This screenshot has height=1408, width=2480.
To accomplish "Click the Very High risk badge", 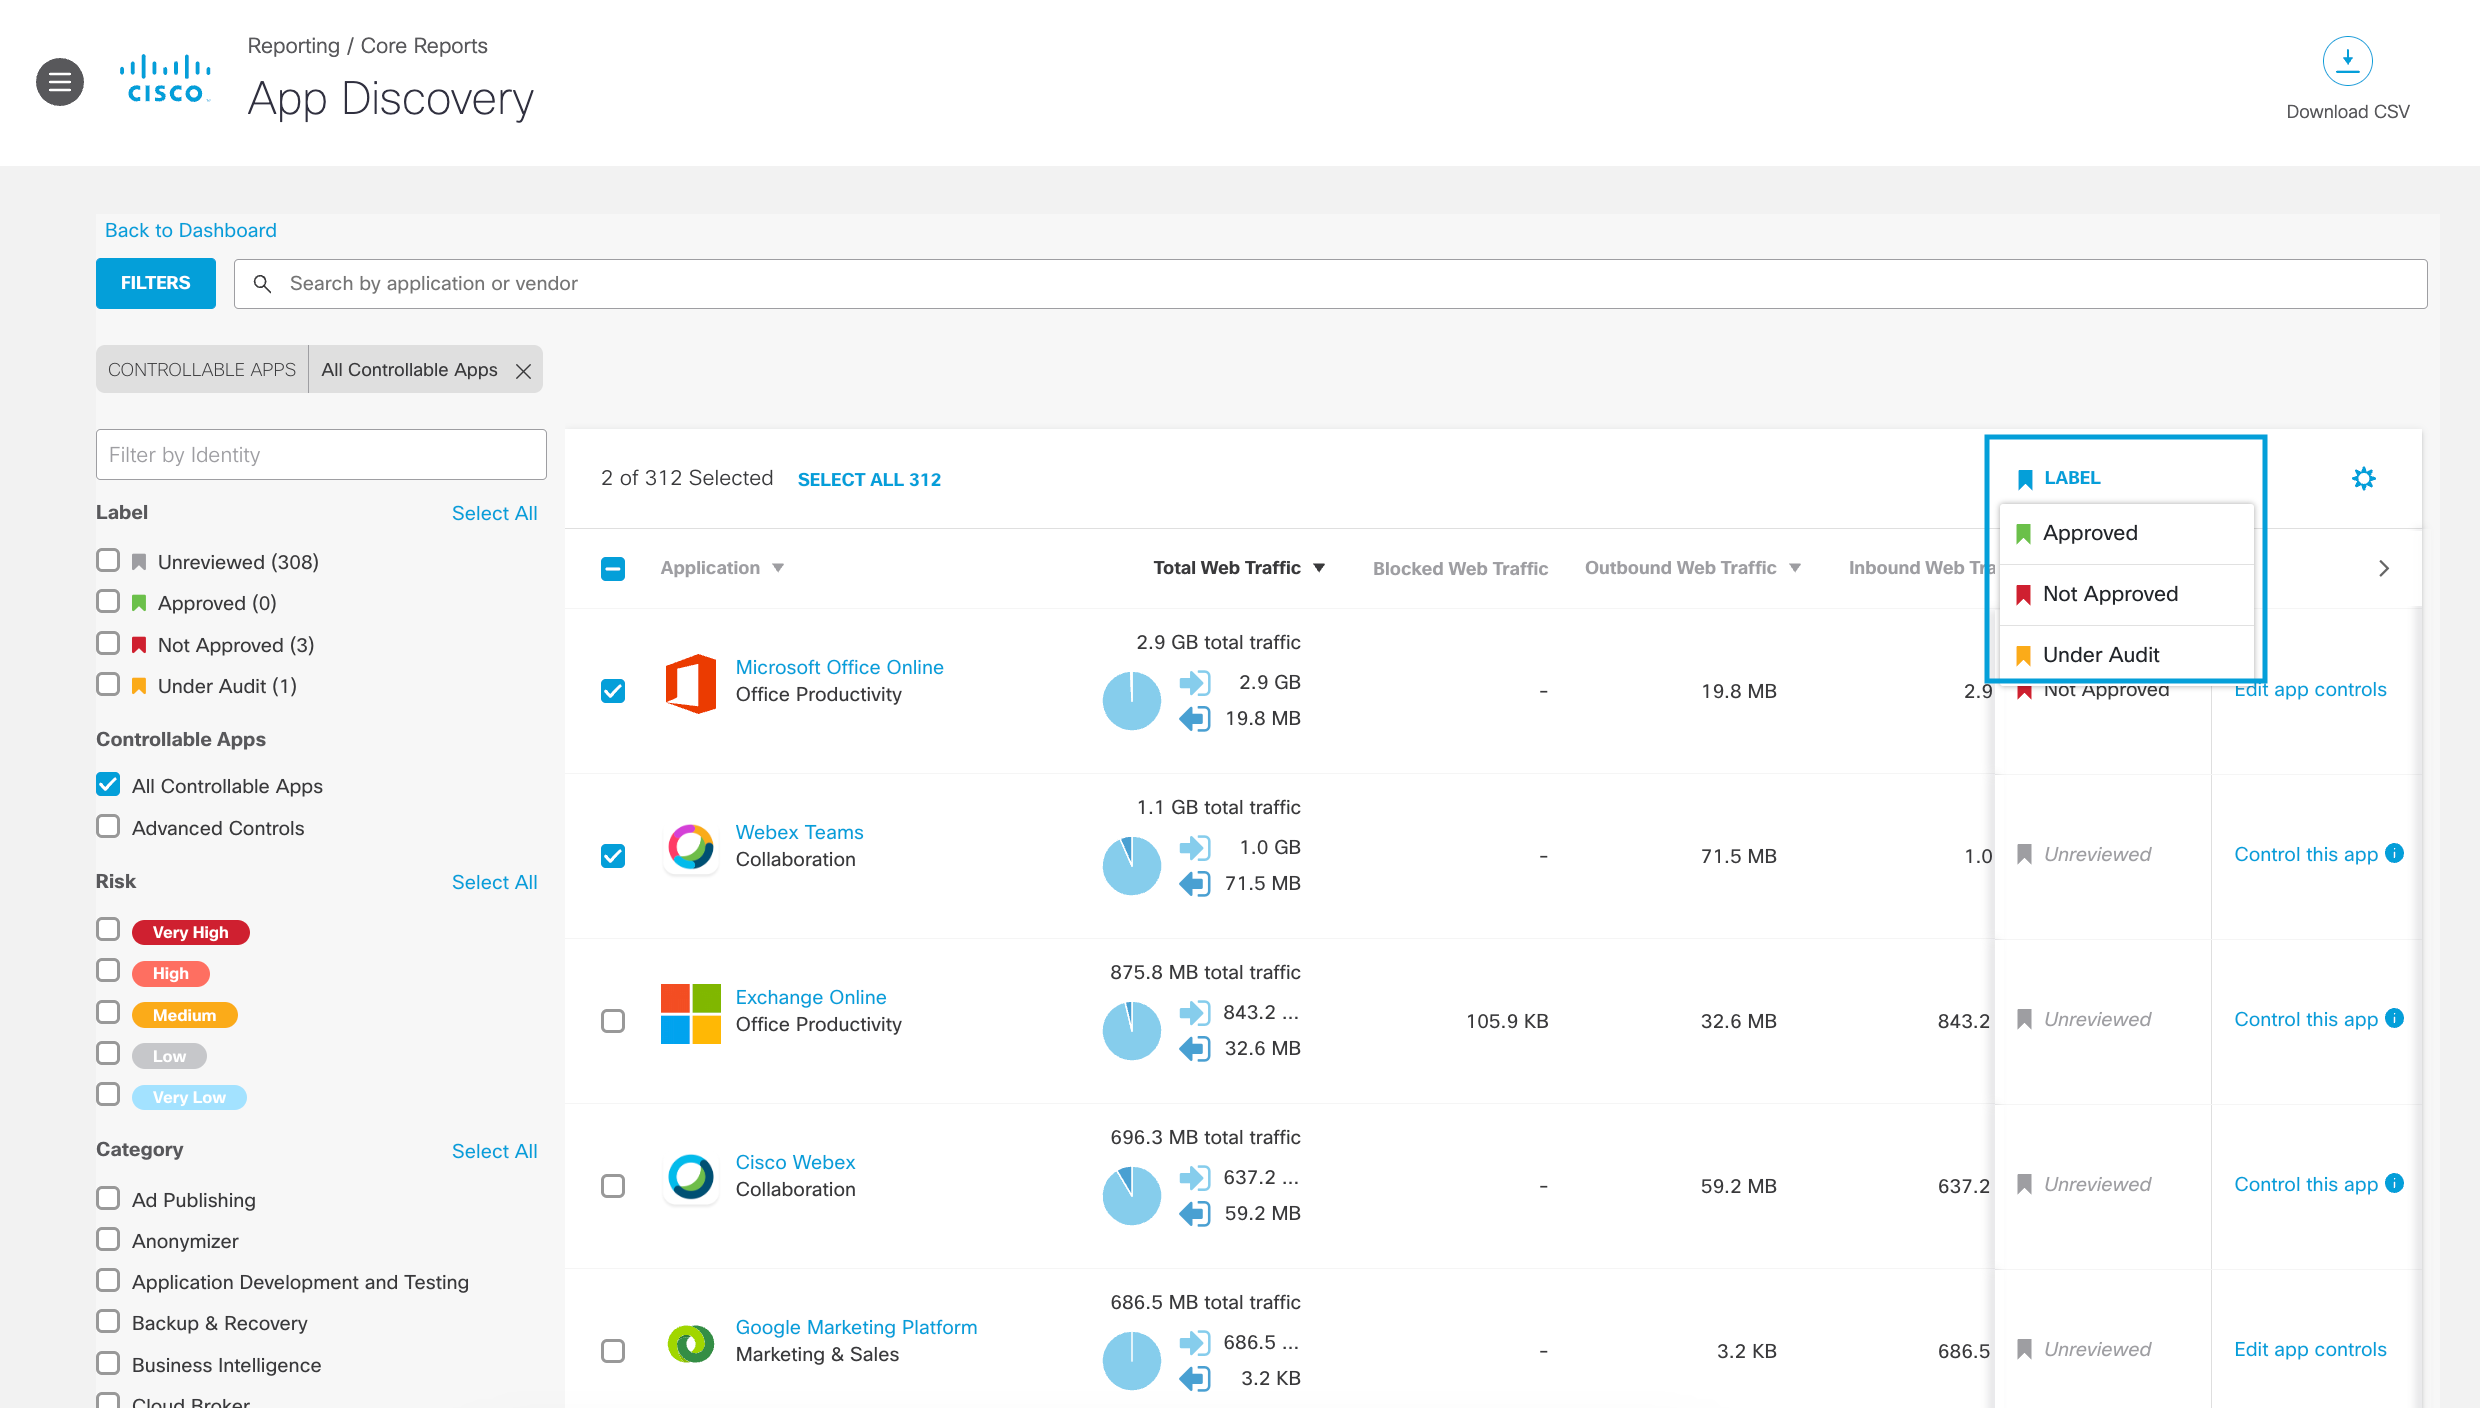I will pyautogui.click(x=190, y=932).
